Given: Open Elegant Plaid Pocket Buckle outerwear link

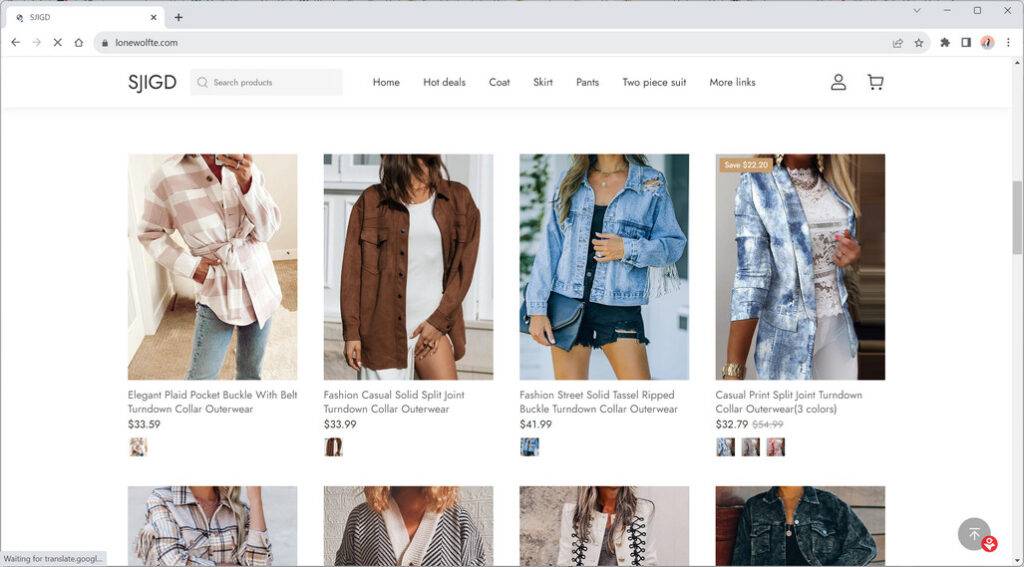Looking at the screenshot, I should [212, 402].
